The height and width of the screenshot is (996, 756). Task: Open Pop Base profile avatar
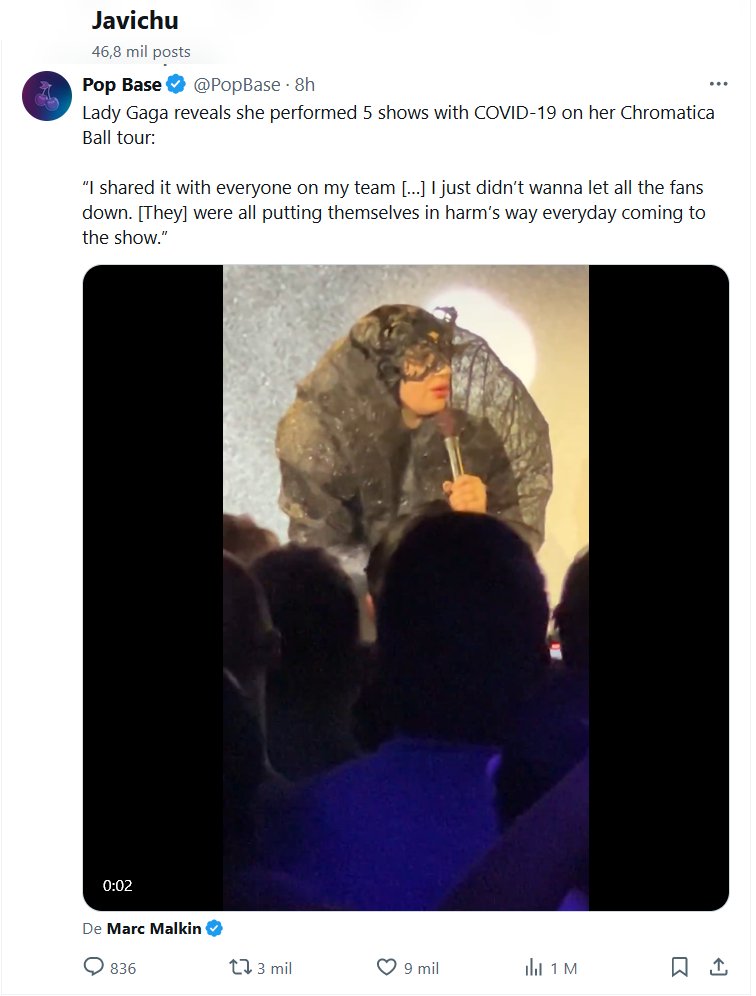click(46, 97)
